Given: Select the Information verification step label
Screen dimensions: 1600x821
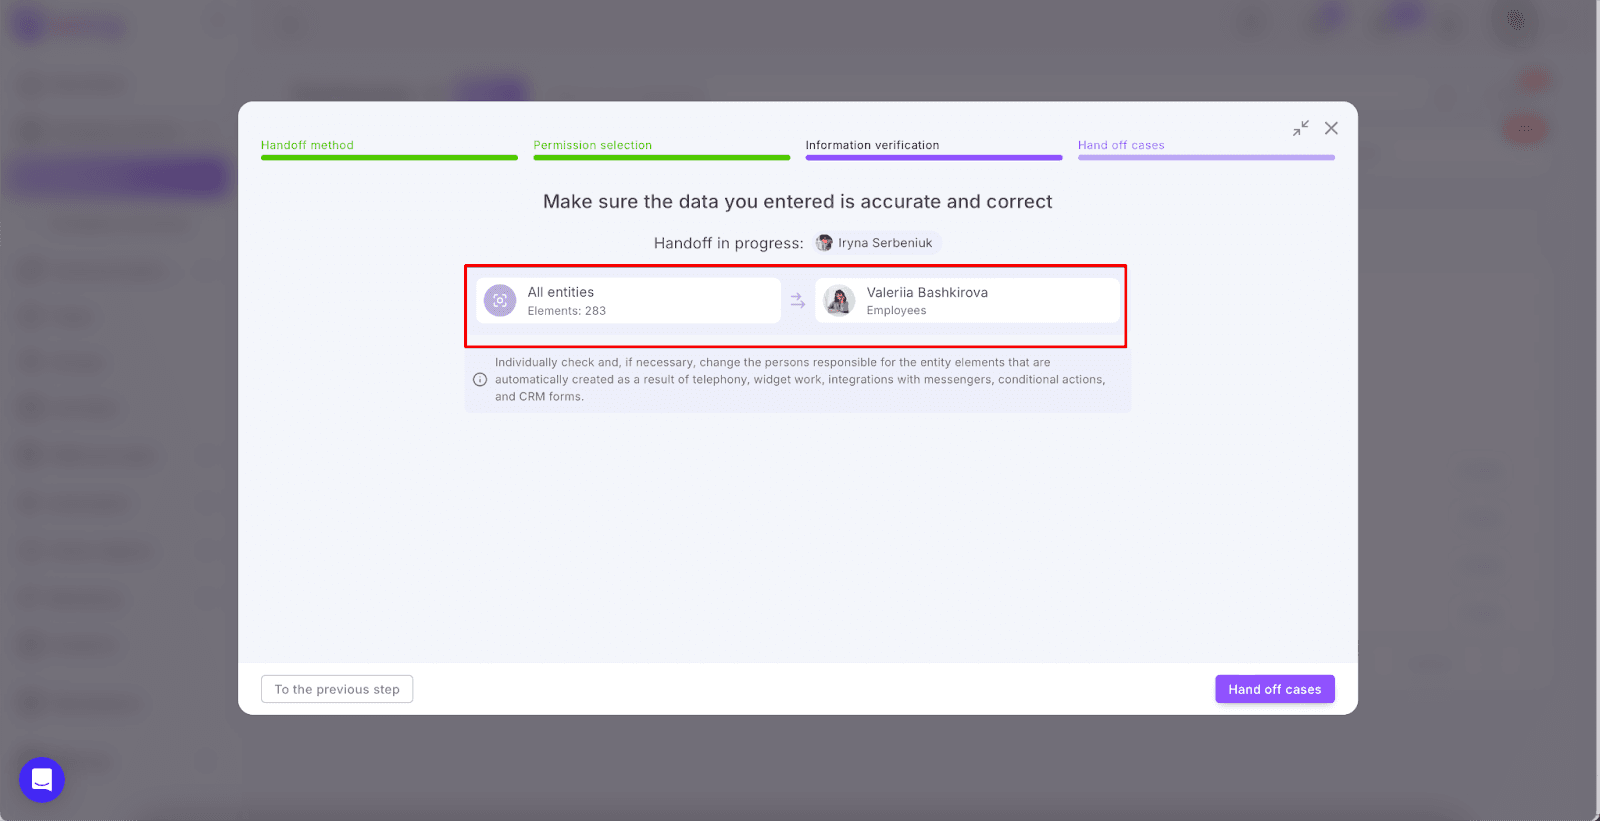Looking at the screenshot, I should click(x=872, y=145).
